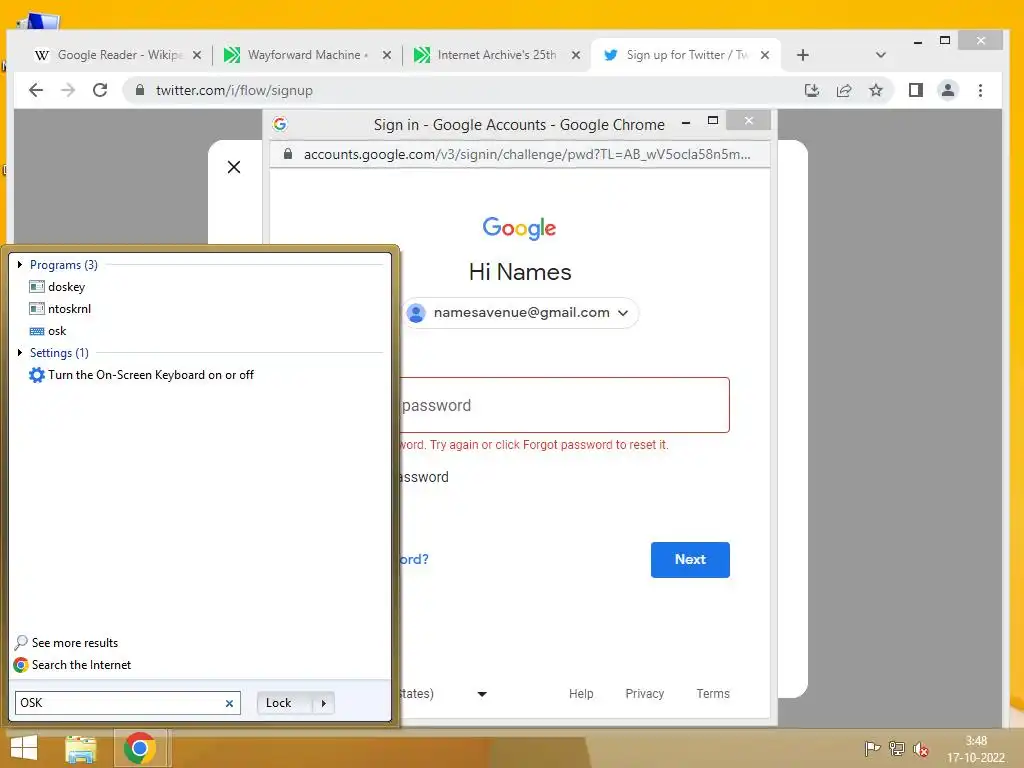Click the forward navigation arrow
This screenshot has width=1024, height=768.
tap(68, 90)
